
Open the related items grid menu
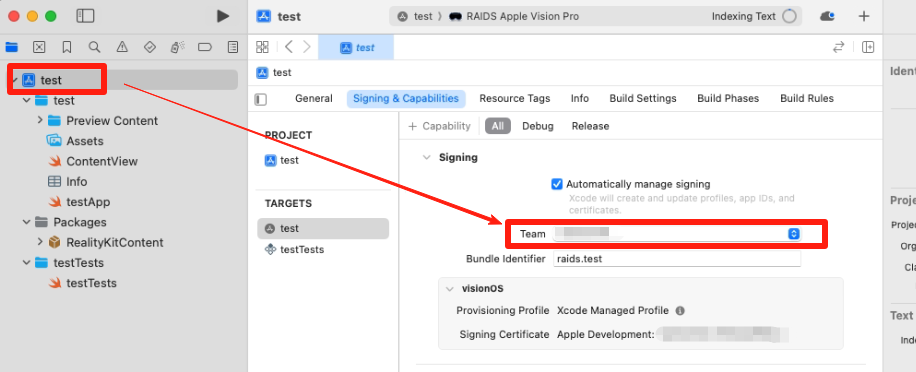(262, 47)
